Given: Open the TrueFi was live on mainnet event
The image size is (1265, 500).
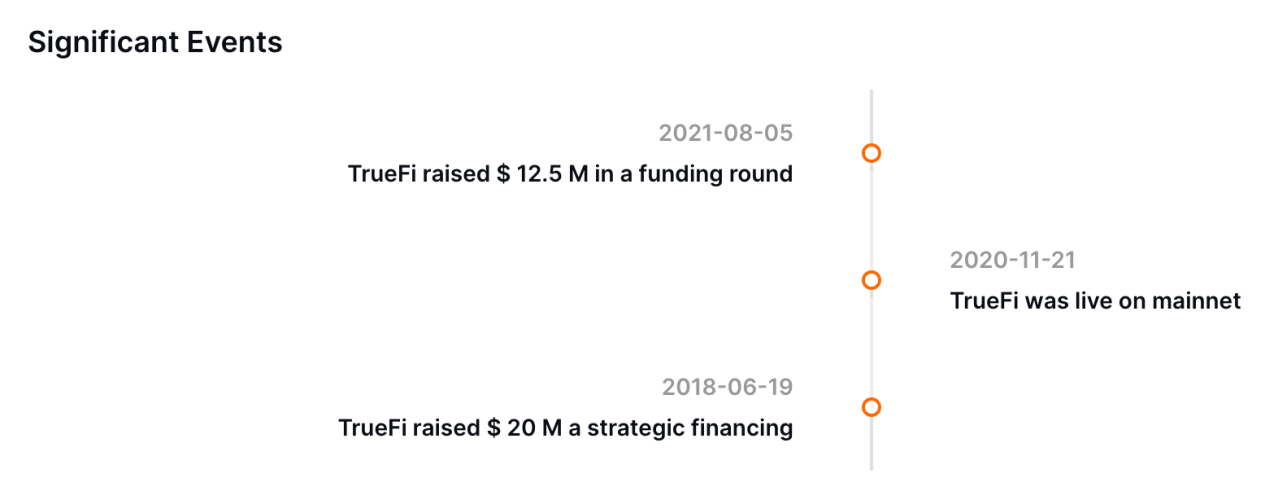Looking at the screenshot, I should 1095,301.
